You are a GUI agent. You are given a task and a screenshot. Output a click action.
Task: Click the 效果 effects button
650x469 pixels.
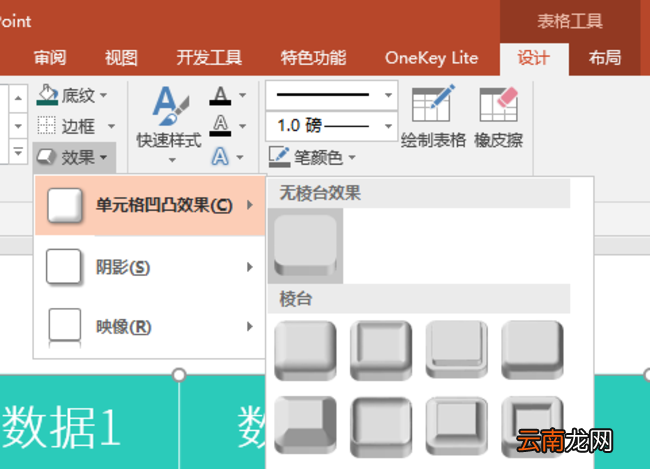tap(74, 157)
